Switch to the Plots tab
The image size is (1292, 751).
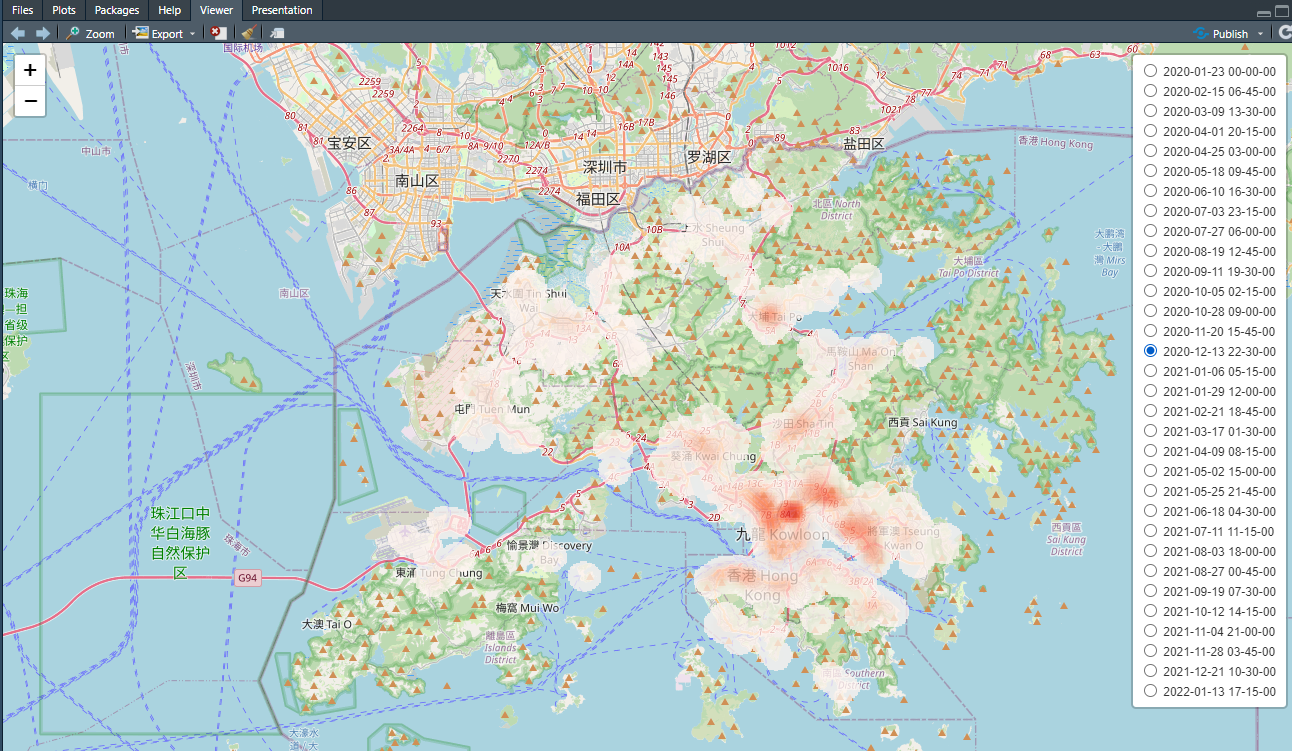coord(64,10)
